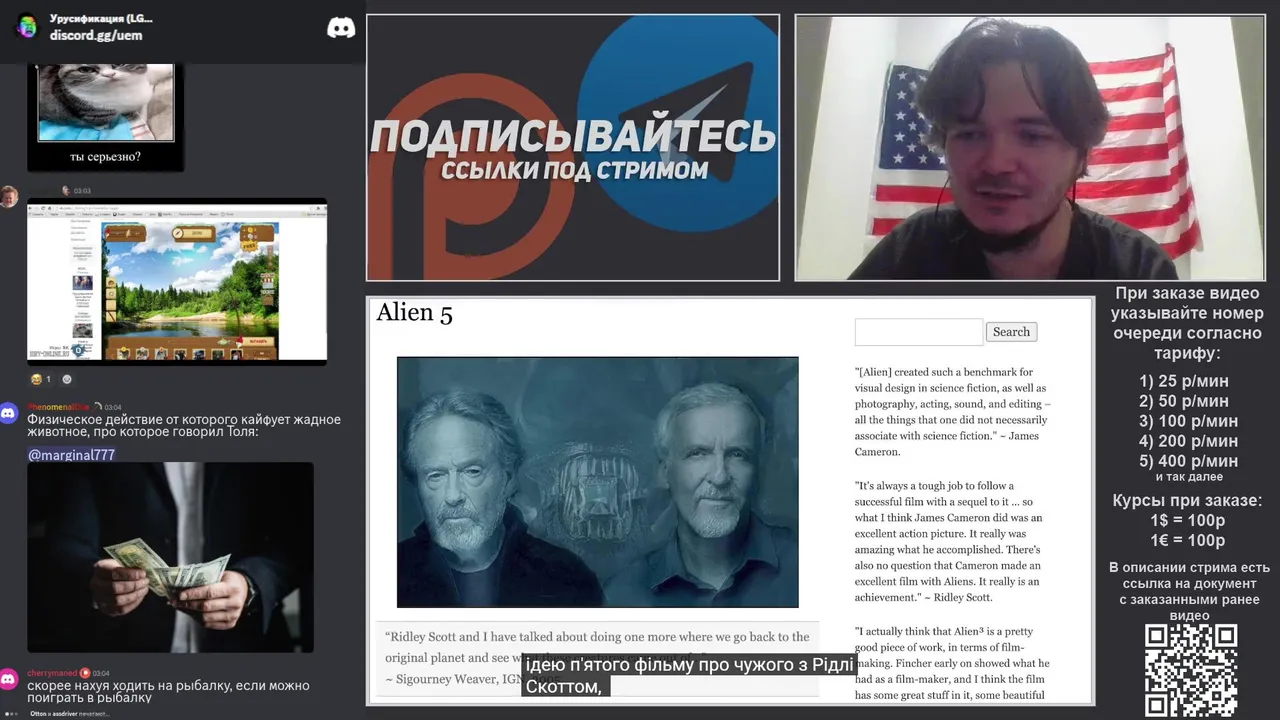
Task: Click the Search button on the webpage
Action: pyautogui.click(x=1011, y=332)
